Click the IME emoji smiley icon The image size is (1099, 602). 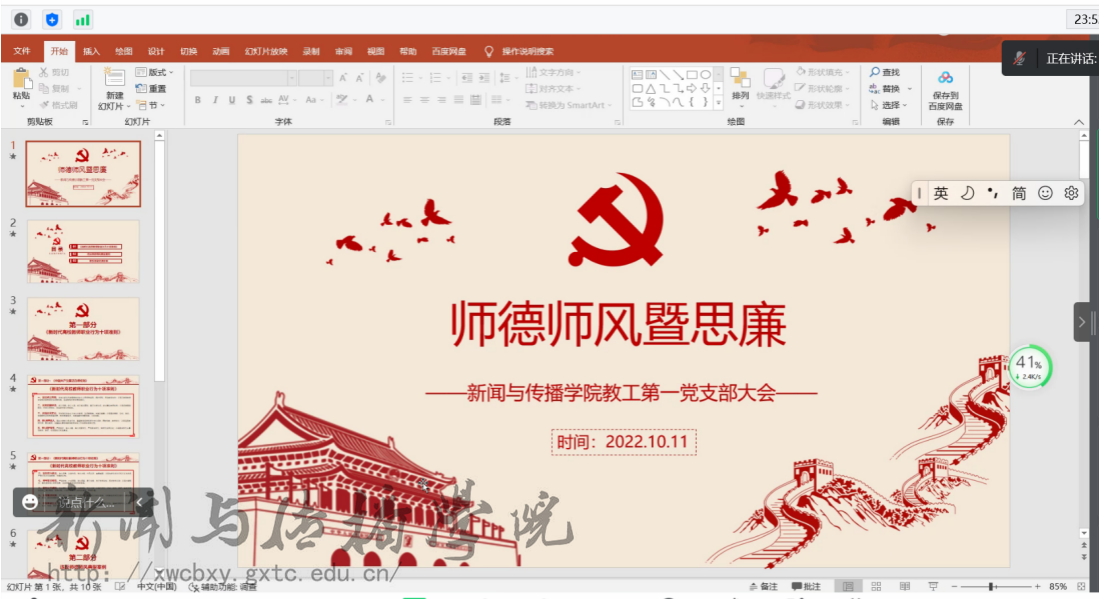click(x=1045, y=193)
